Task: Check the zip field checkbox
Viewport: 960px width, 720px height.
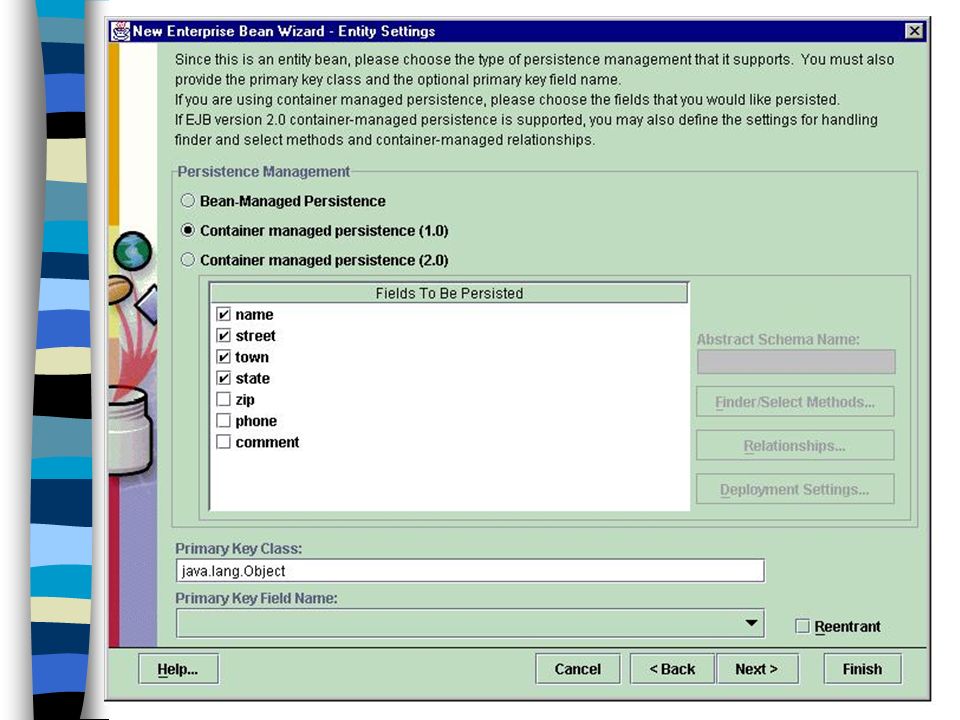Action: pos(223,399)
